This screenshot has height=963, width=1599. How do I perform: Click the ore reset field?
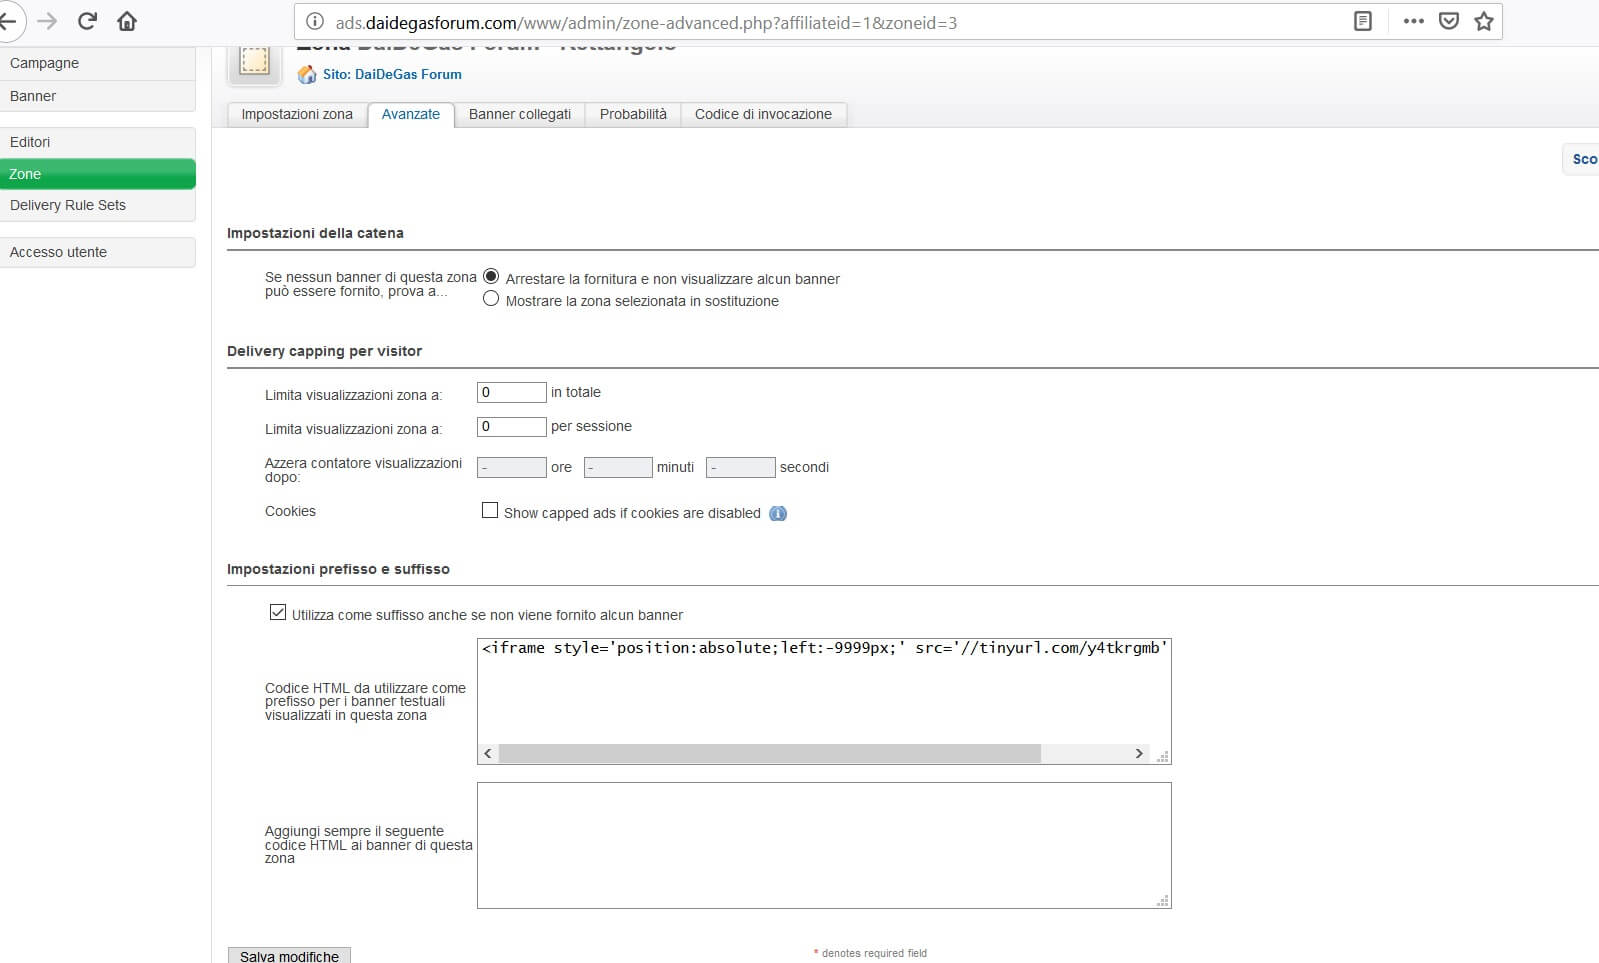[x=512, y=467]
